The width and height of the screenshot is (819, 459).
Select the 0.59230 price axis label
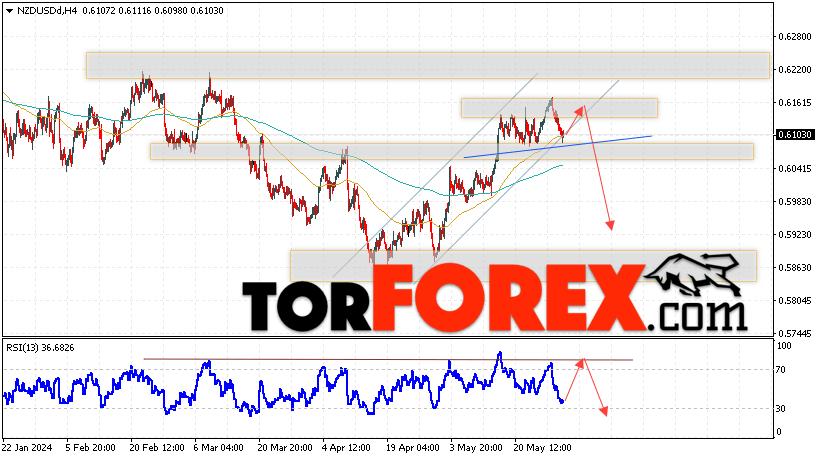[x=794, y=234]
